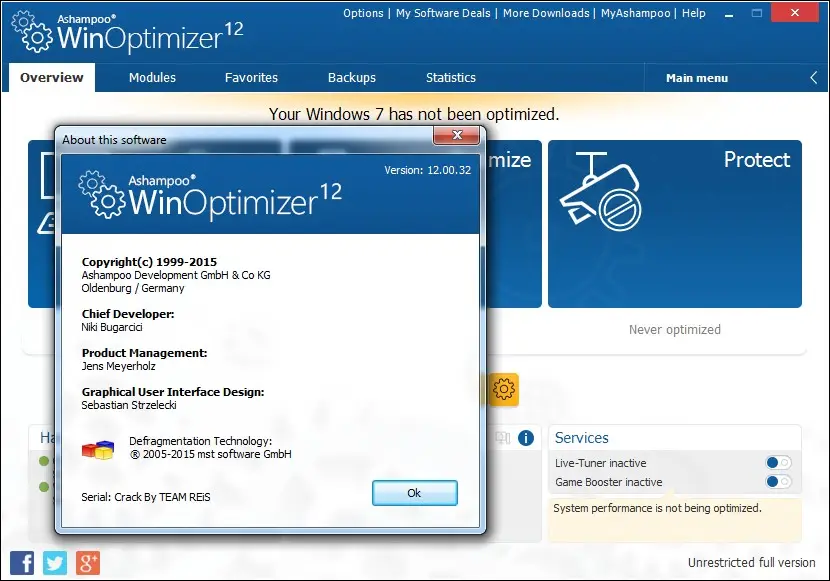Image resolution: width=830 pixels, height=581 pixels.
Task: Switch to the Overview tab
Action: 52,78
